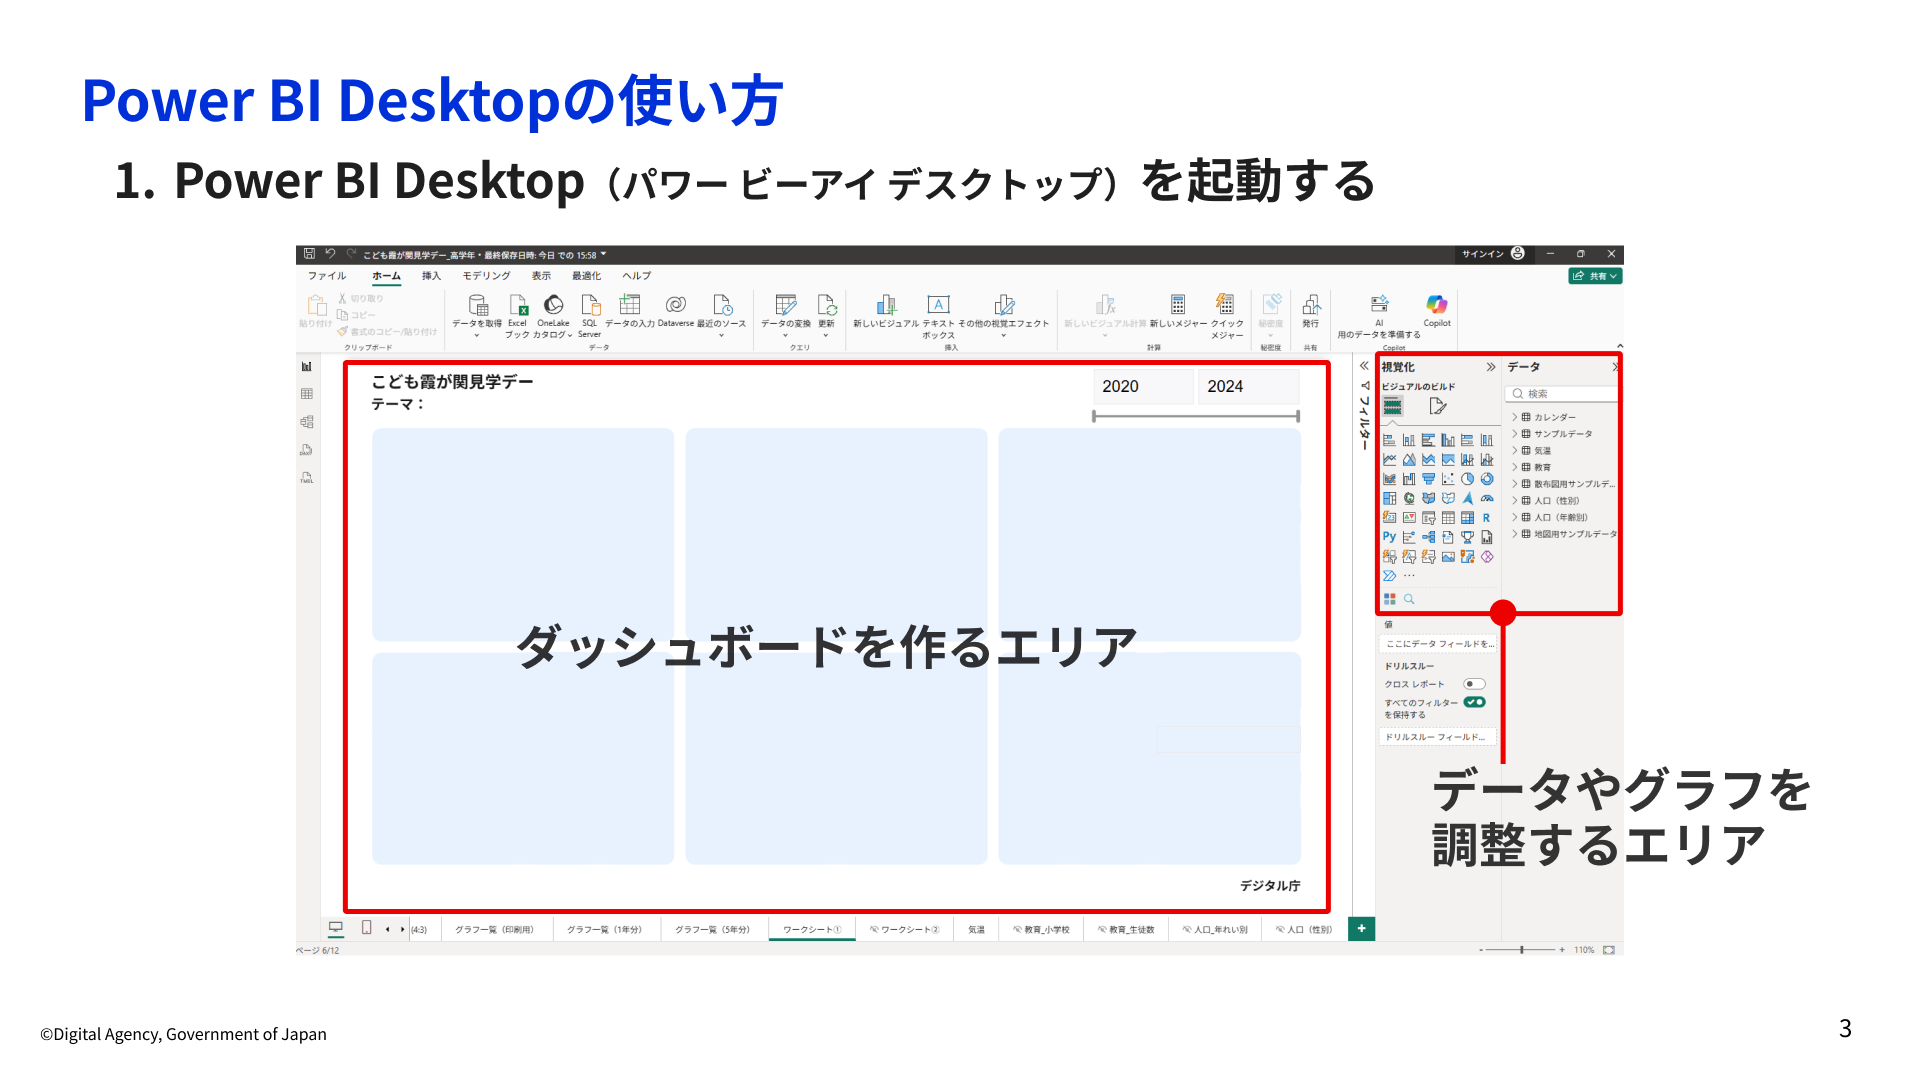Screen dimensions: 1920x1080
Task: Open the 共有 dropdown button
Action: point(1595,276)
